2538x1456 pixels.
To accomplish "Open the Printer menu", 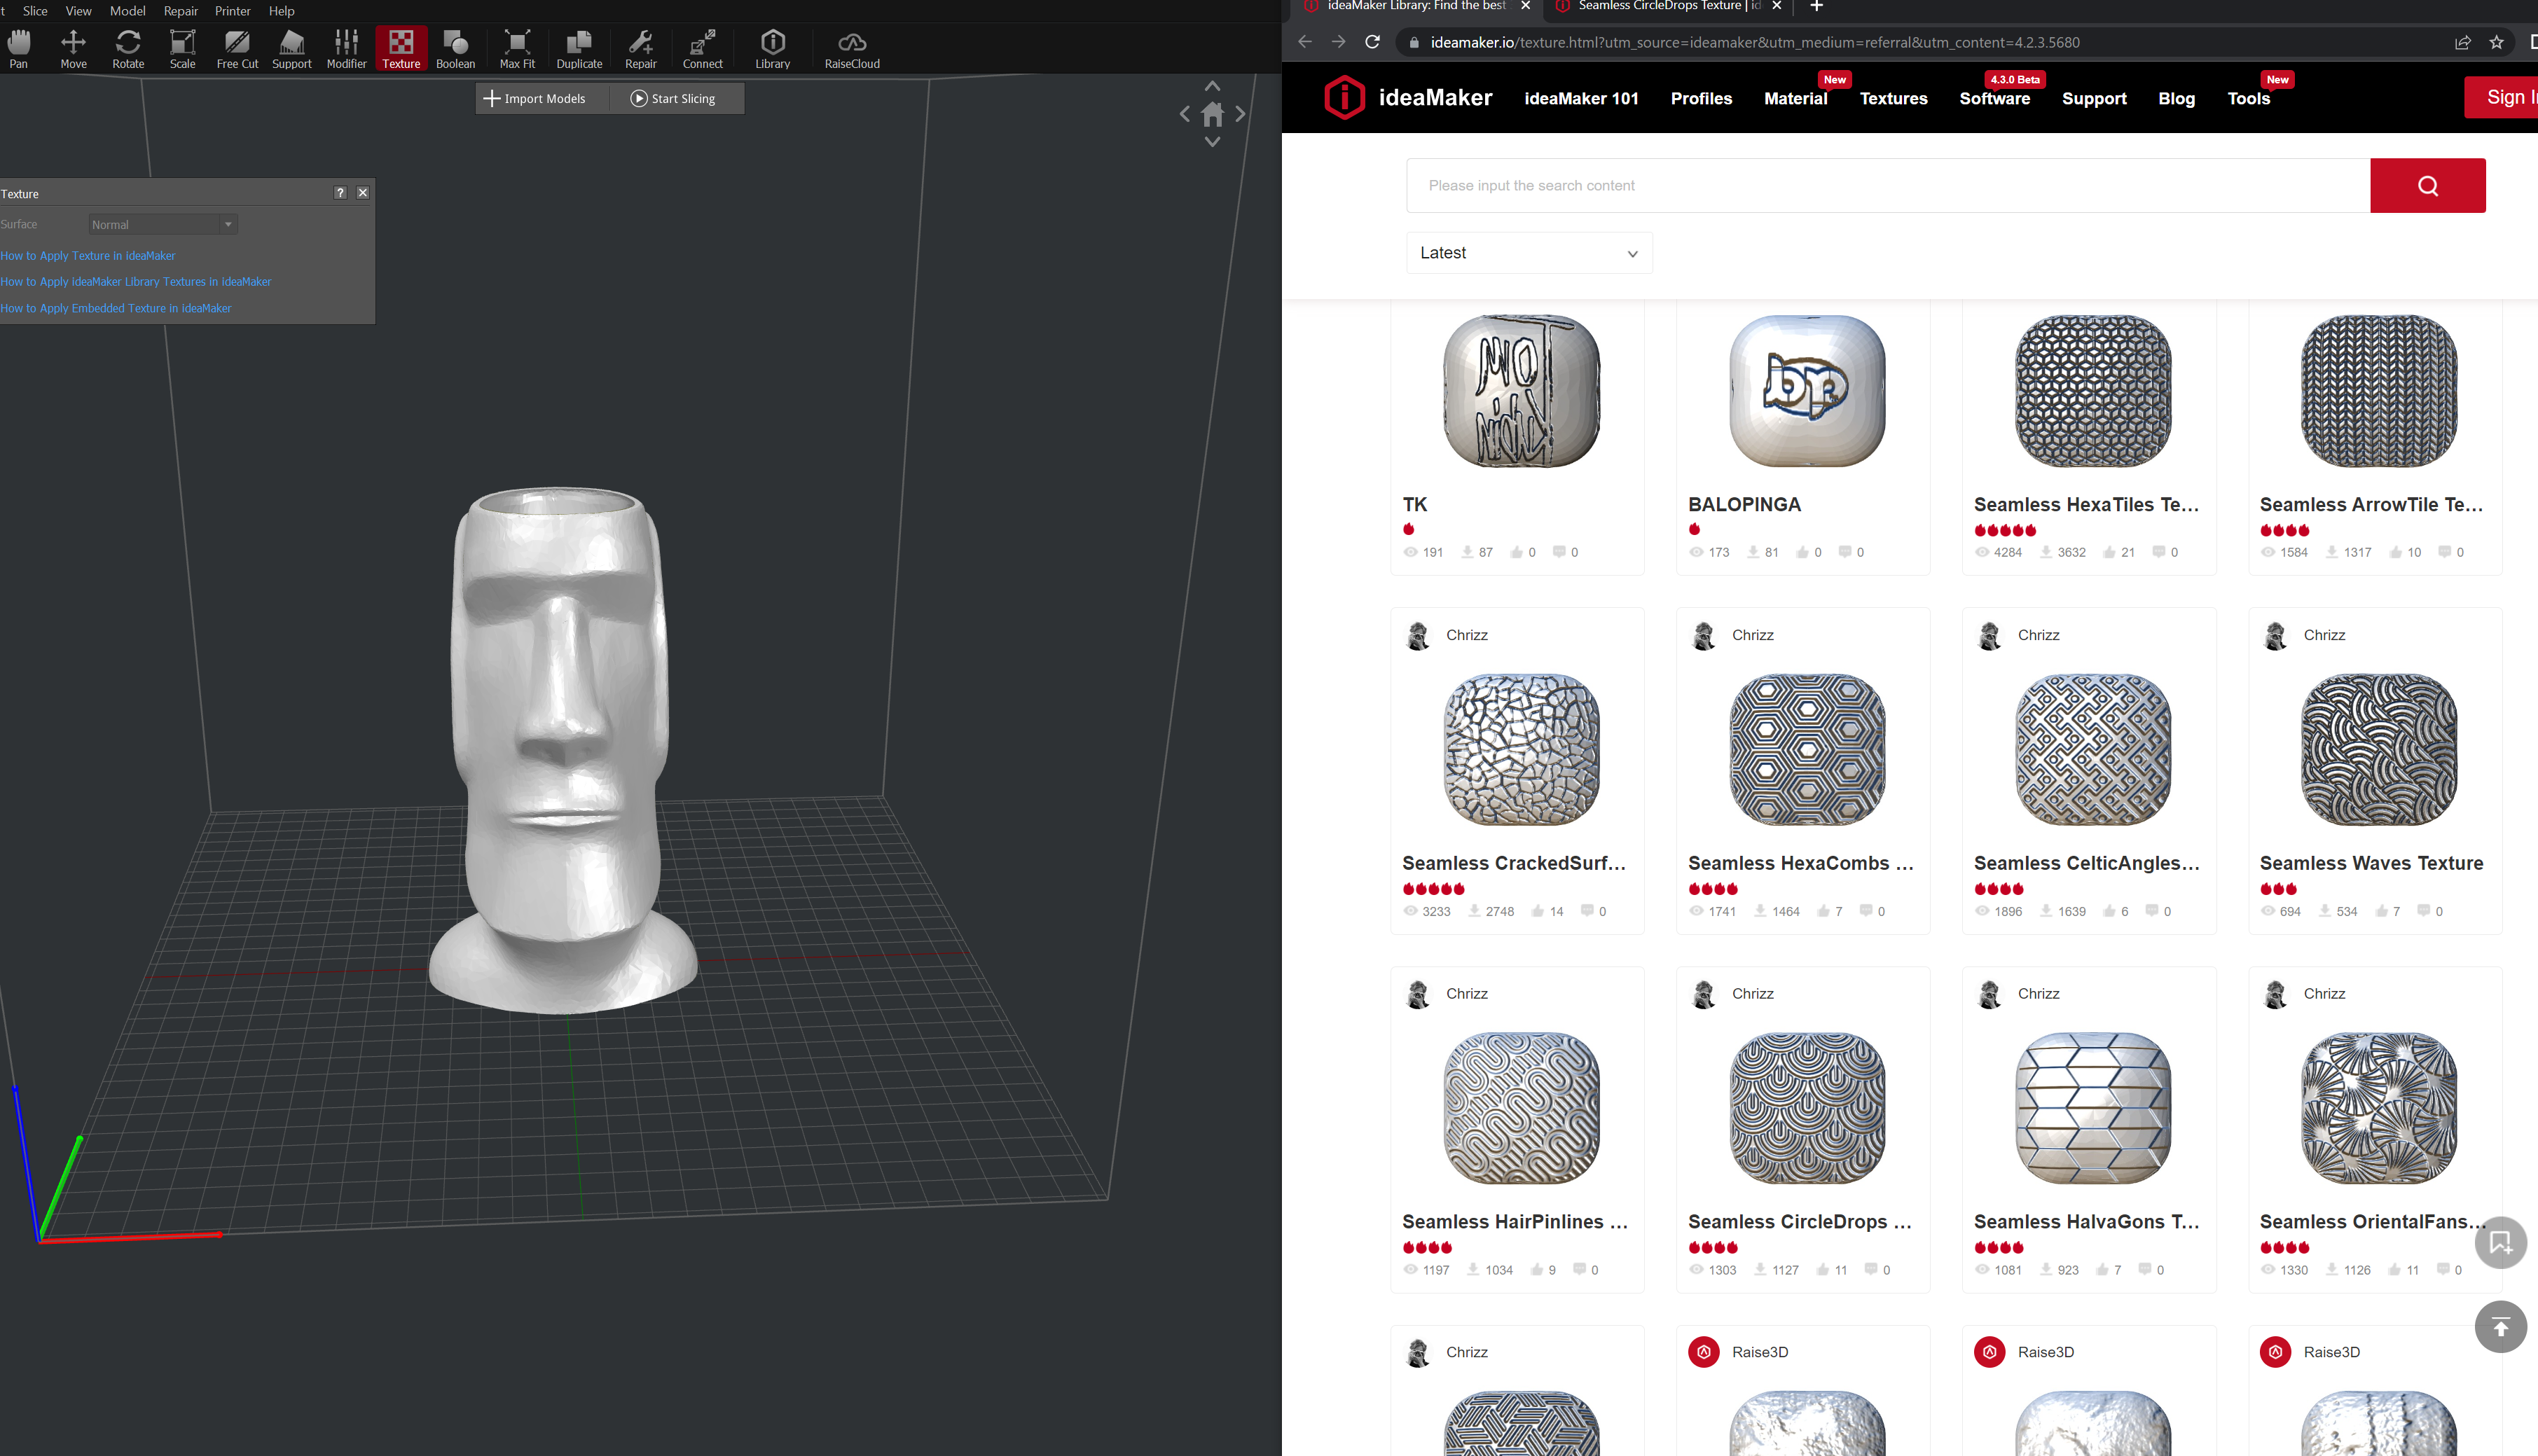I will [x=233, y=11].
